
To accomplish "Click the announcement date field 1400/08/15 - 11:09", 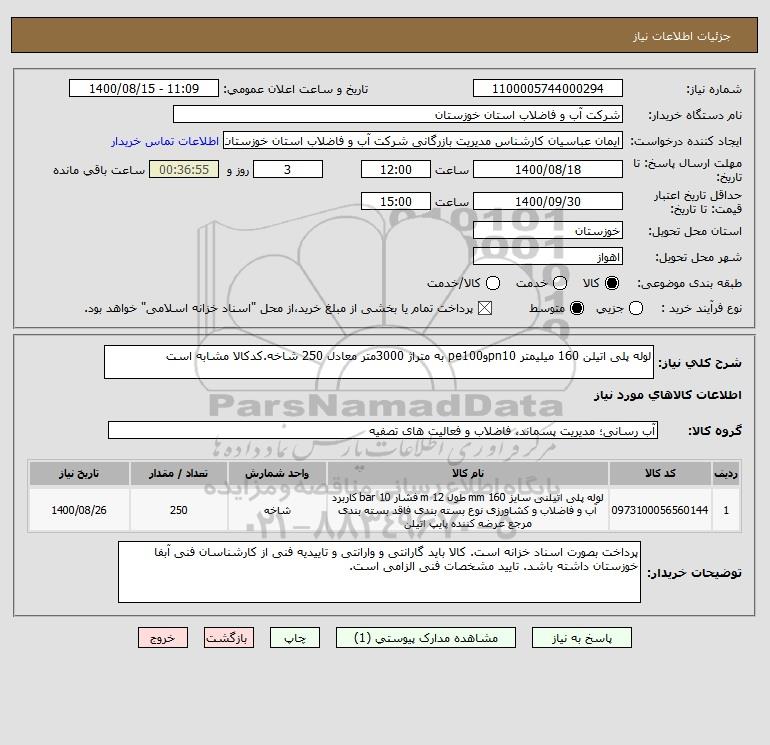I will click(144, 89).
